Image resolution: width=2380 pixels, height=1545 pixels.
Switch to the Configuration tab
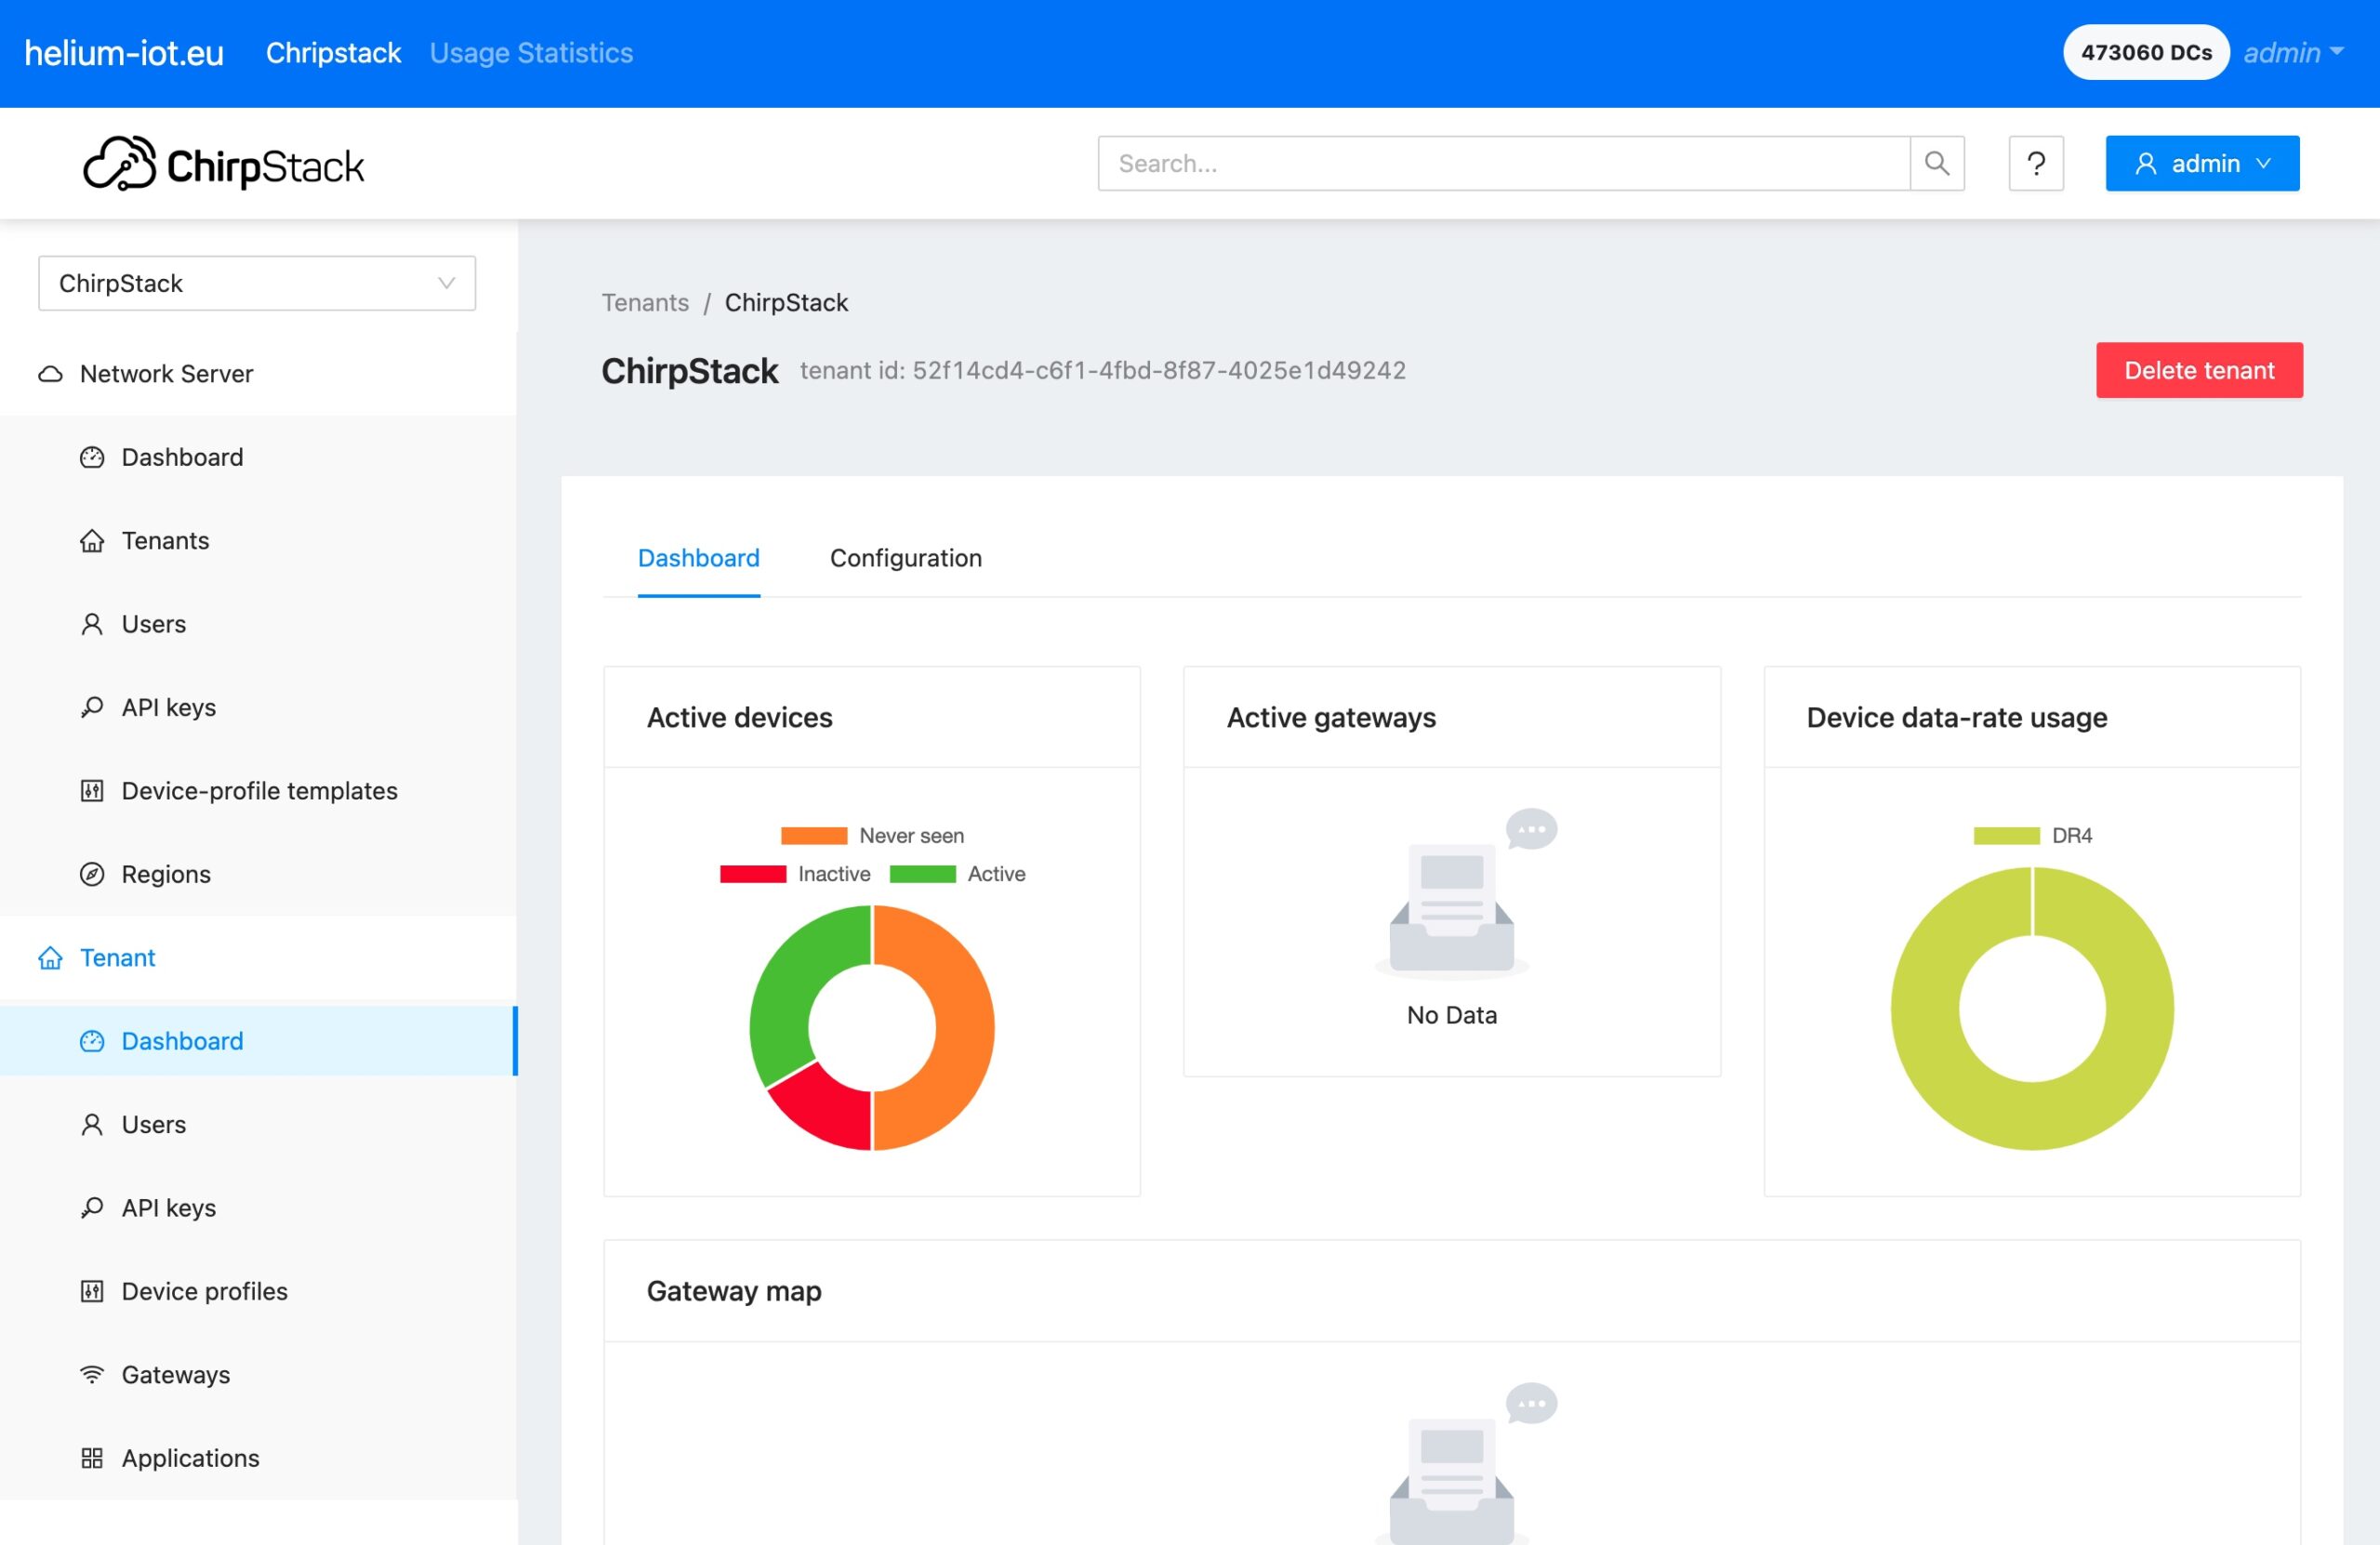click(906, 557)
